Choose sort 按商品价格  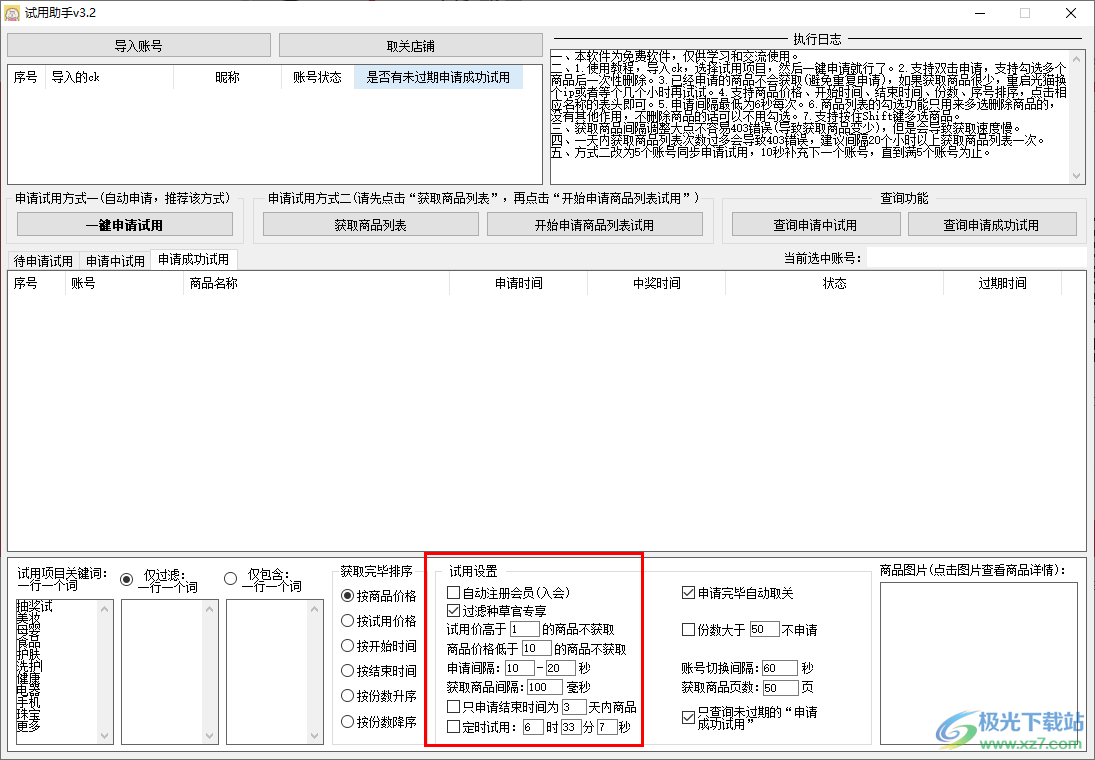coord(347,595)
